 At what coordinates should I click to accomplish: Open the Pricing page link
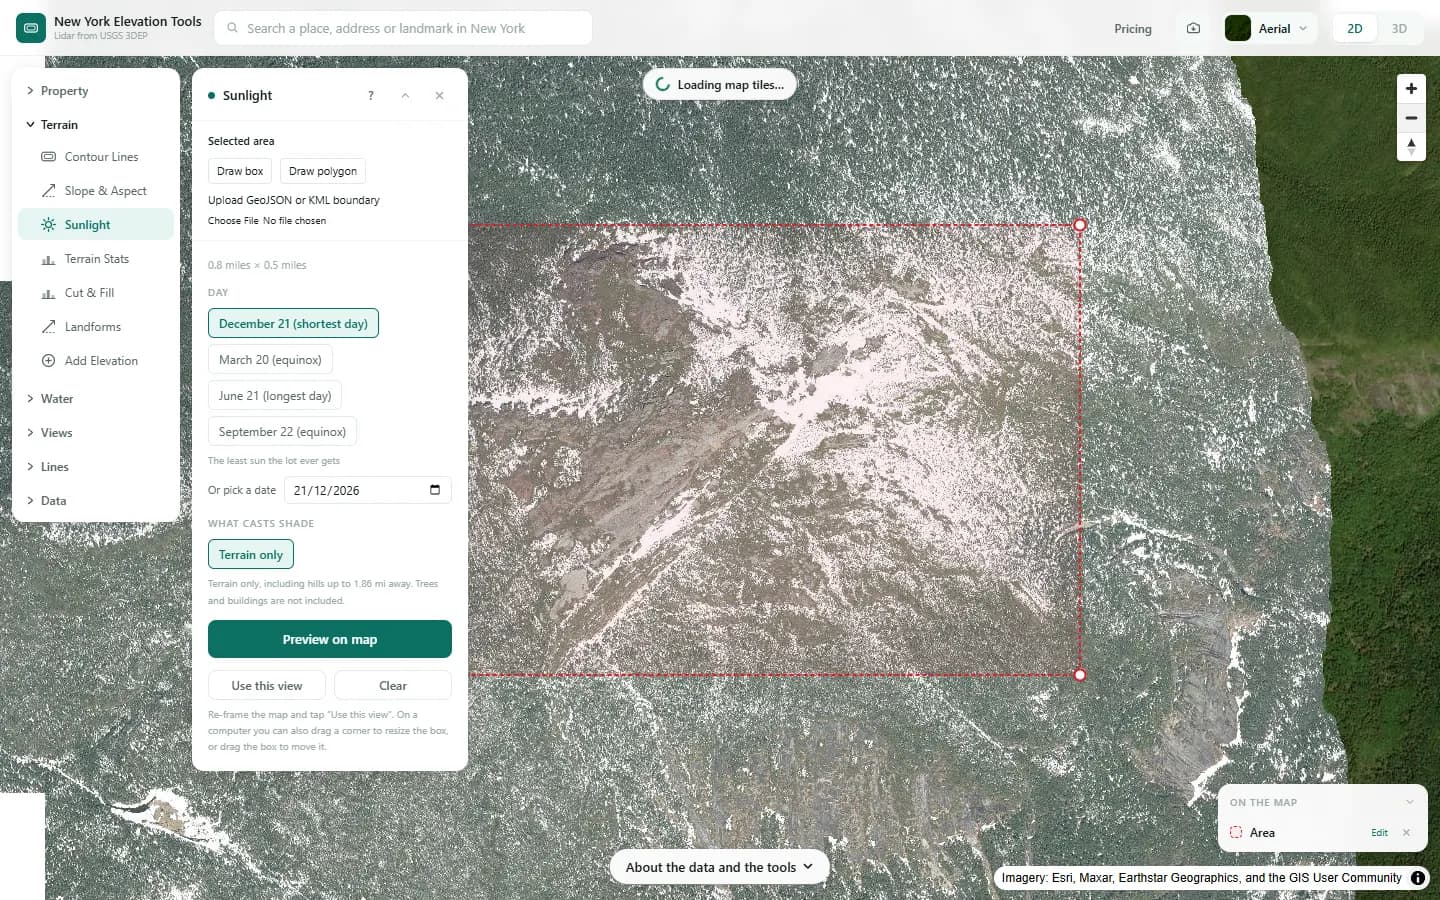point(1133,28)
